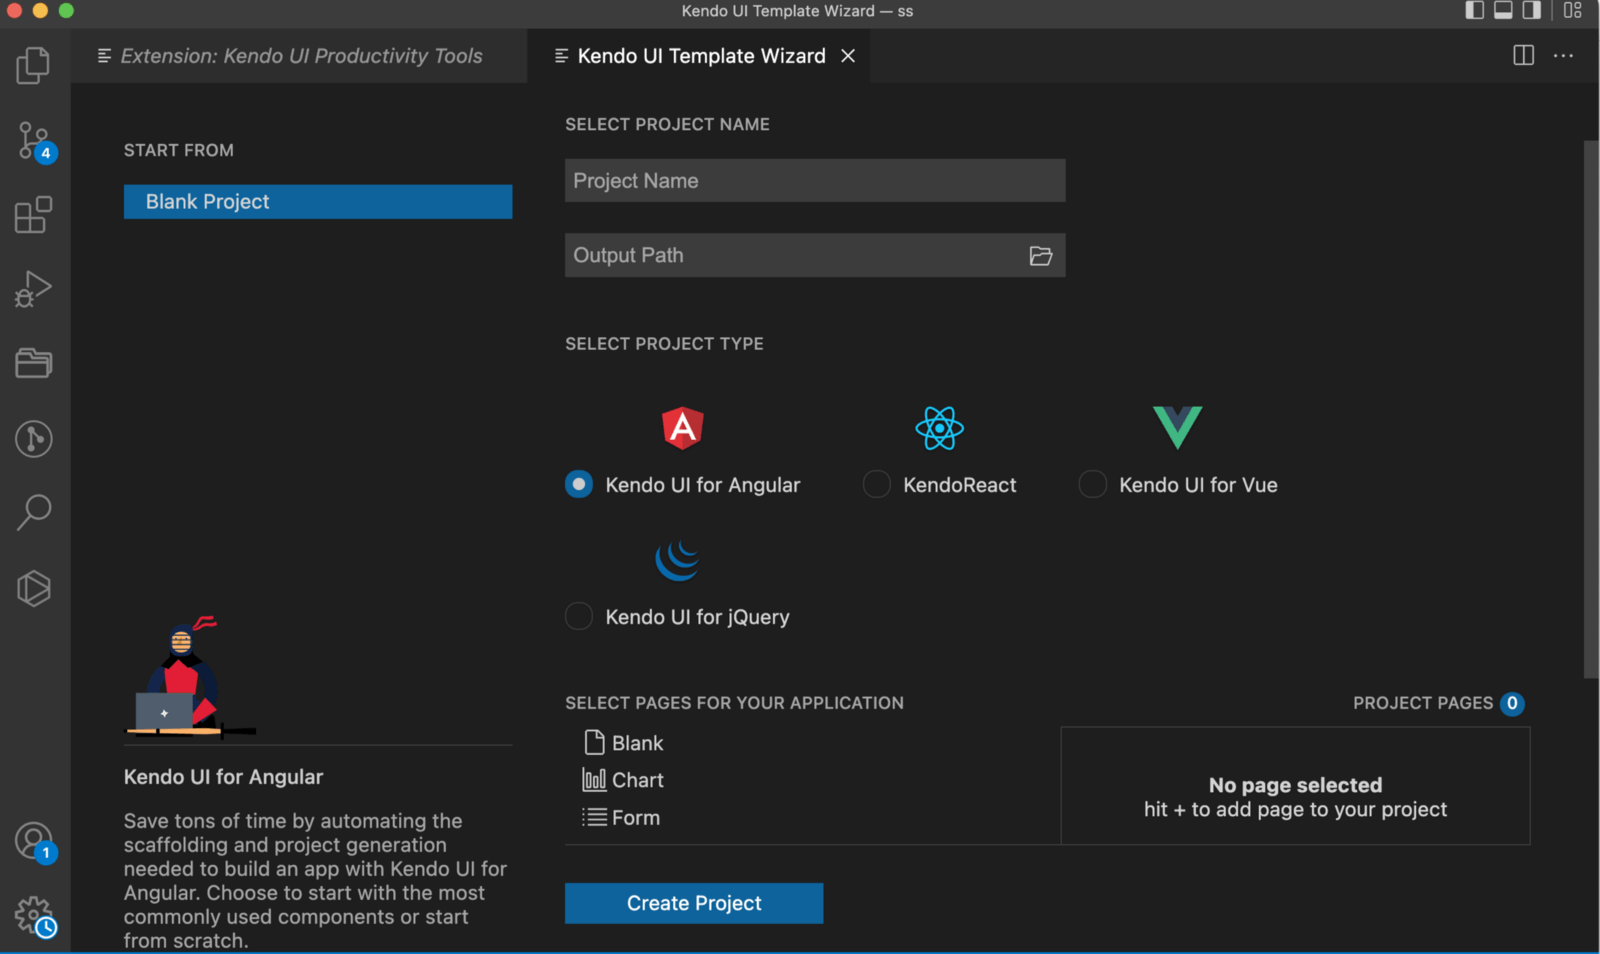Split the editor to the right
The height and width of the screenshot is (954, 1600).
pos(1523,56)
